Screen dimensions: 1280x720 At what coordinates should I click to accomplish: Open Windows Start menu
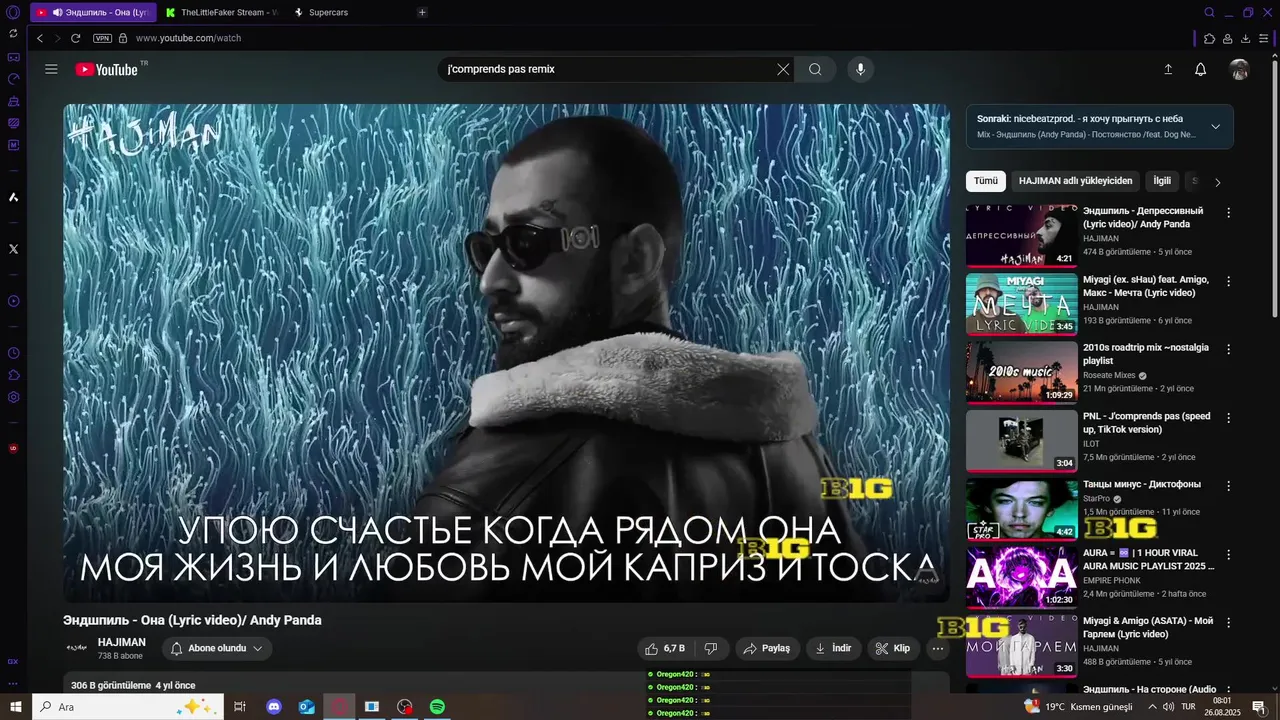(x=15, y=706)
